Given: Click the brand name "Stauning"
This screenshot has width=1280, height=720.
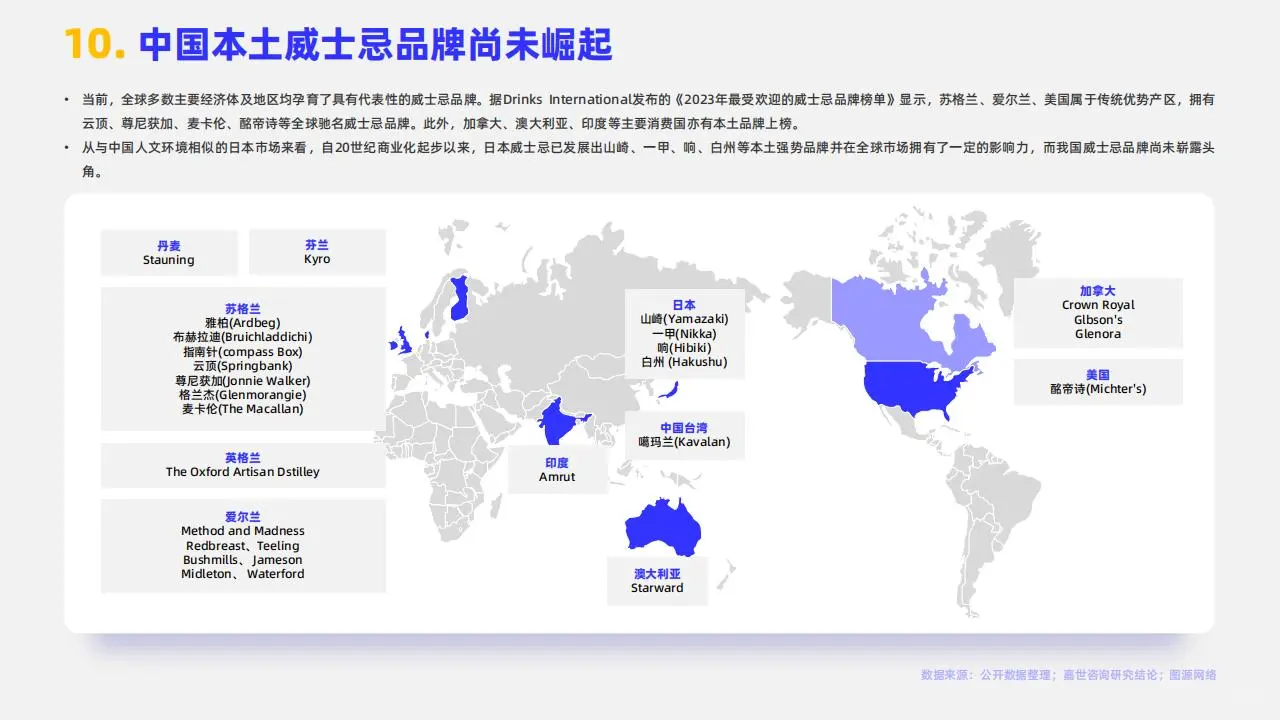Looking at the screenshot, I should point(168,260).
